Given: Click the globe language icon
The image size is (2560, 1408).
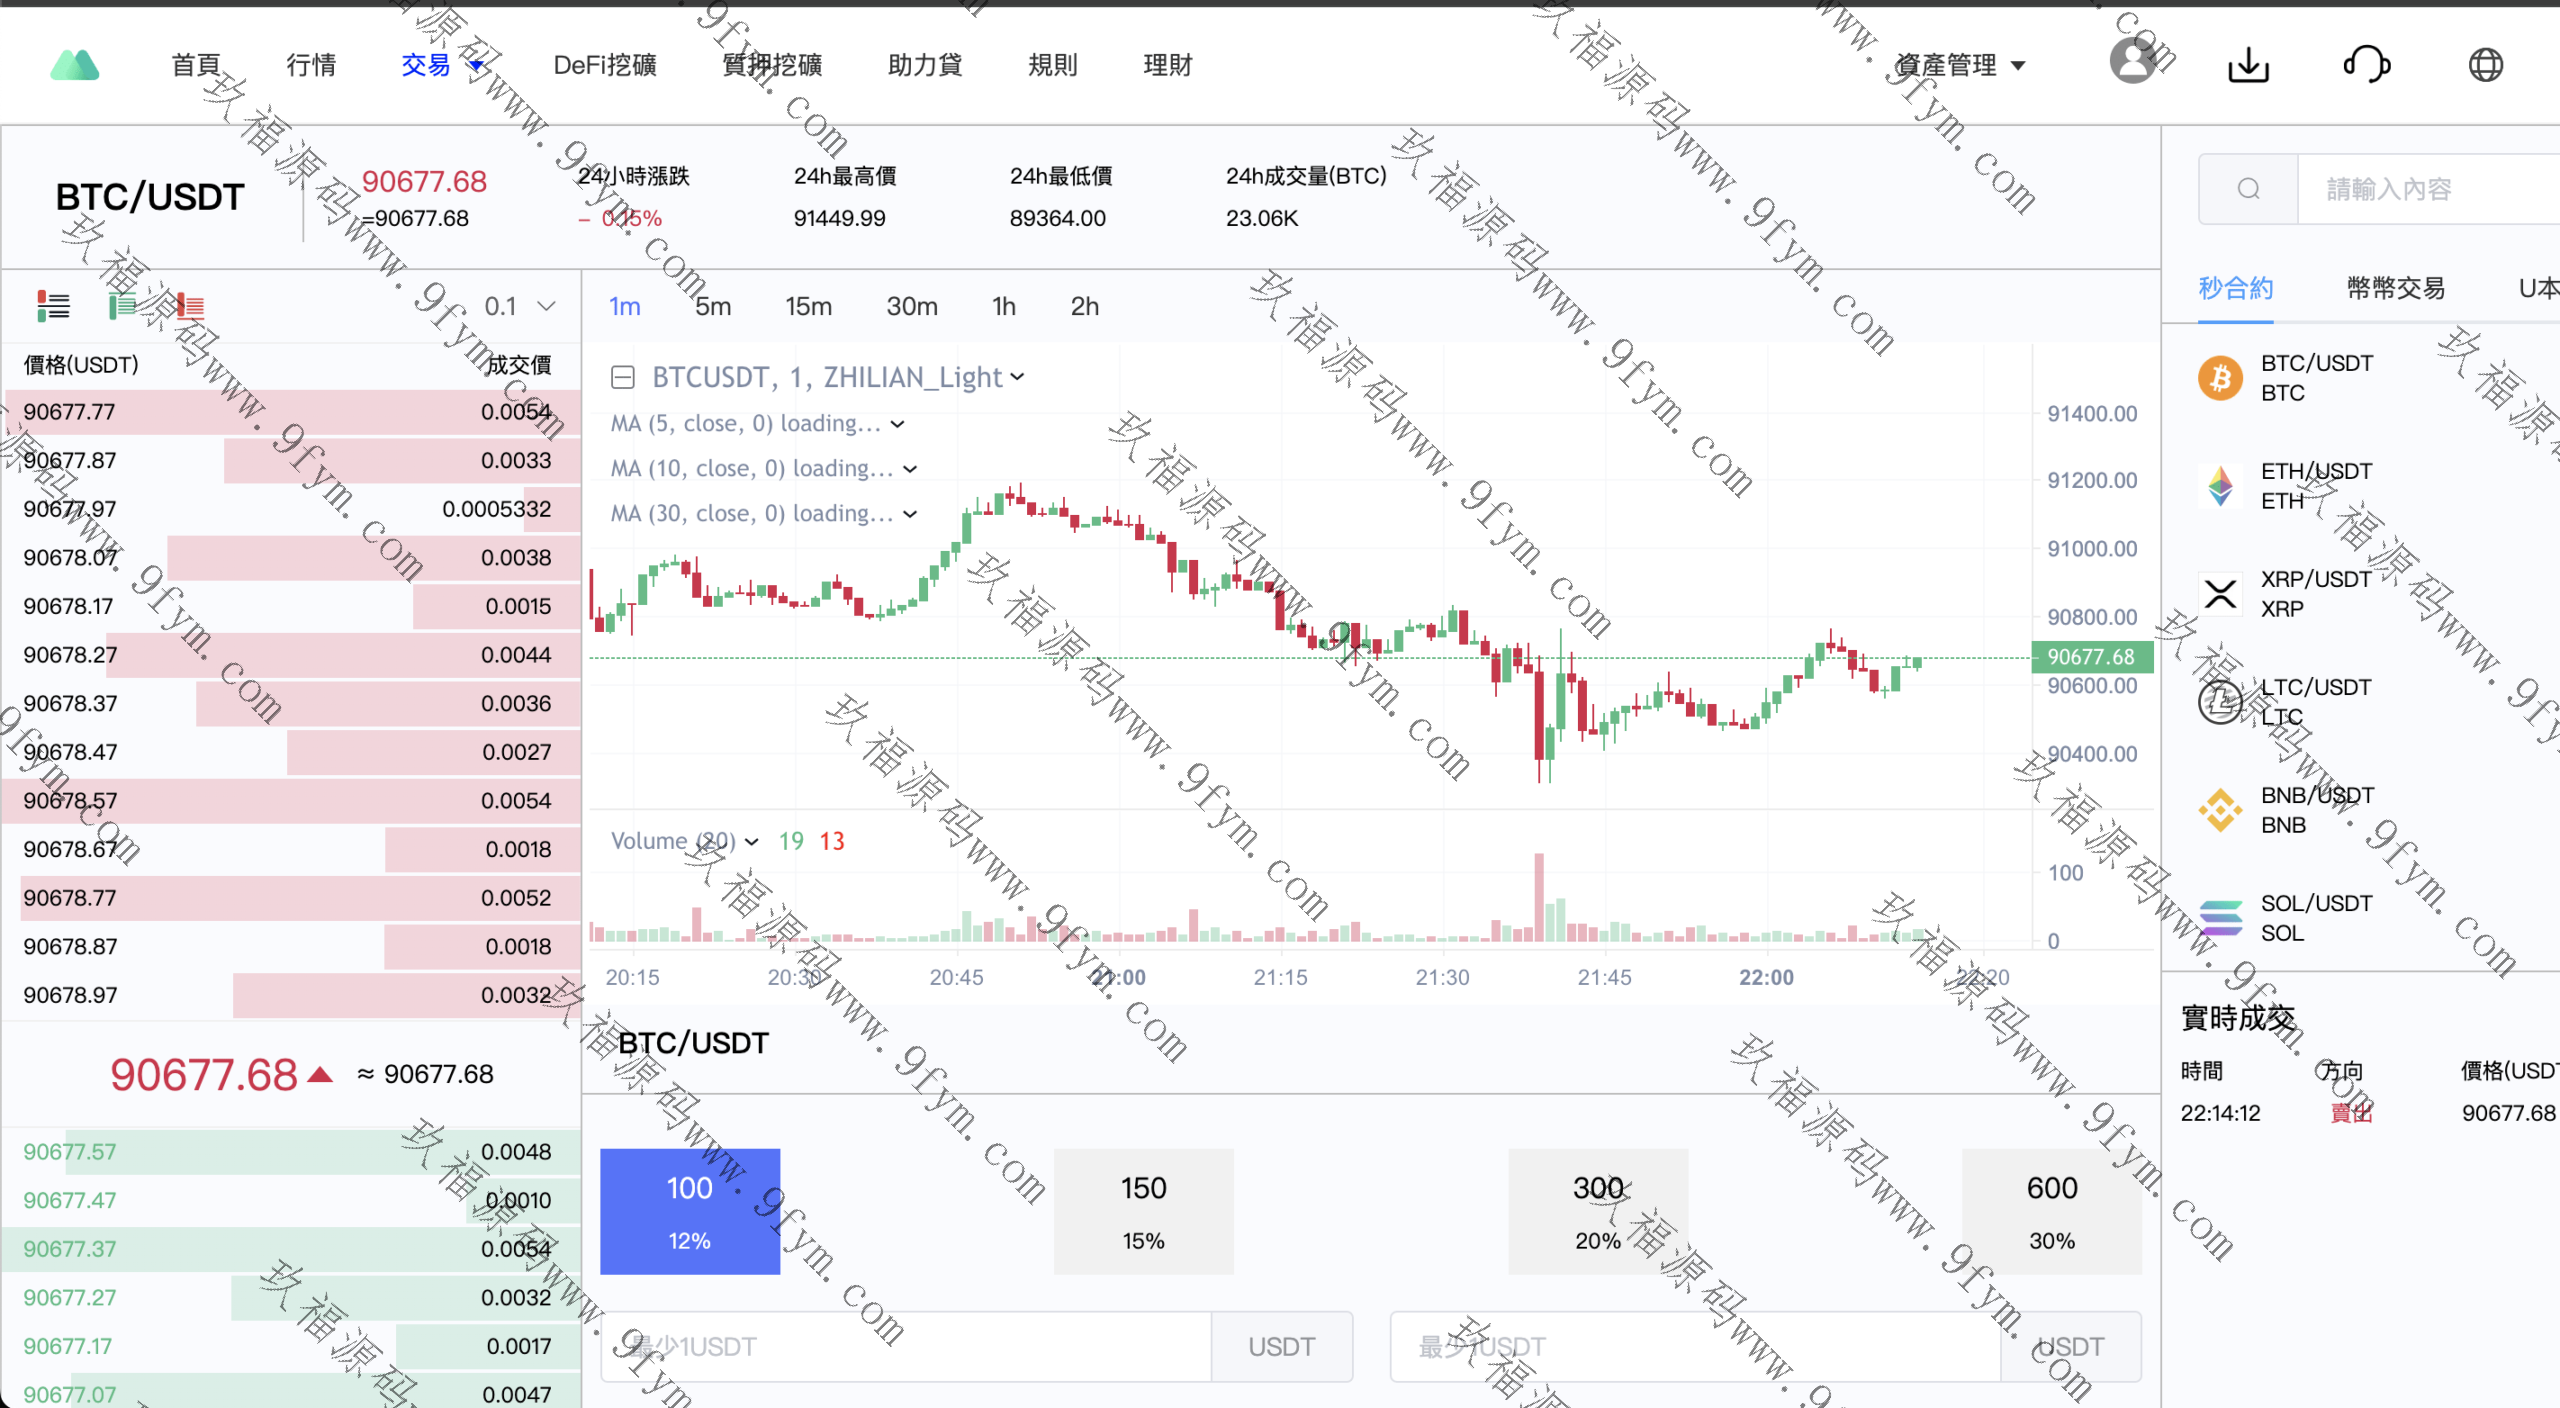Looking at the screenshot, I should 2485,65.
